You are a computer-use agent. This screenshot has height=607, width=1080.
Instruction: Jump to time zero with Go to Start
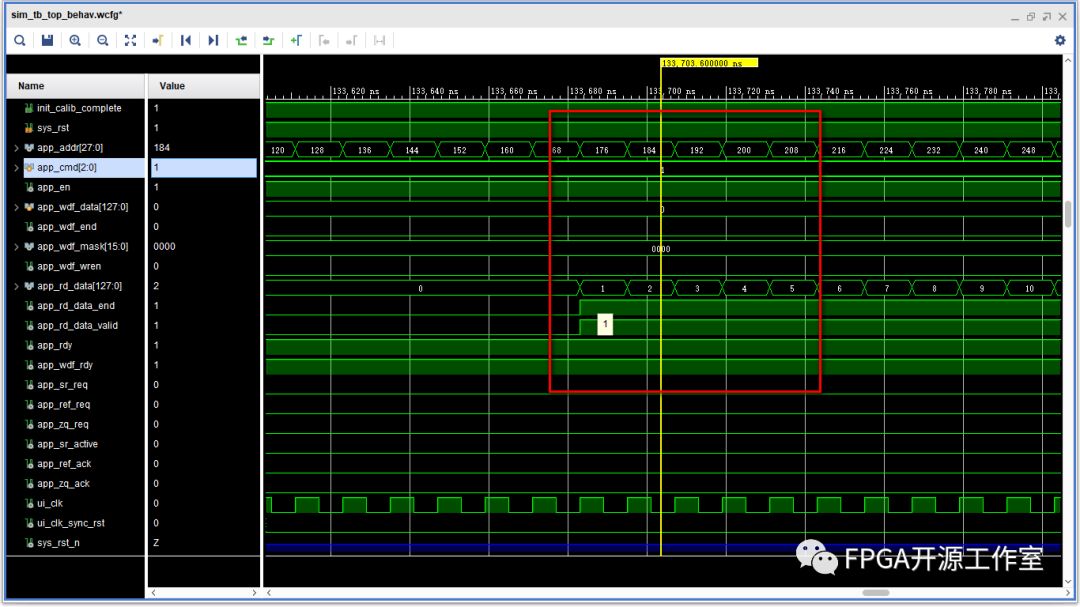pyautogui.click(x=185, y=40)
